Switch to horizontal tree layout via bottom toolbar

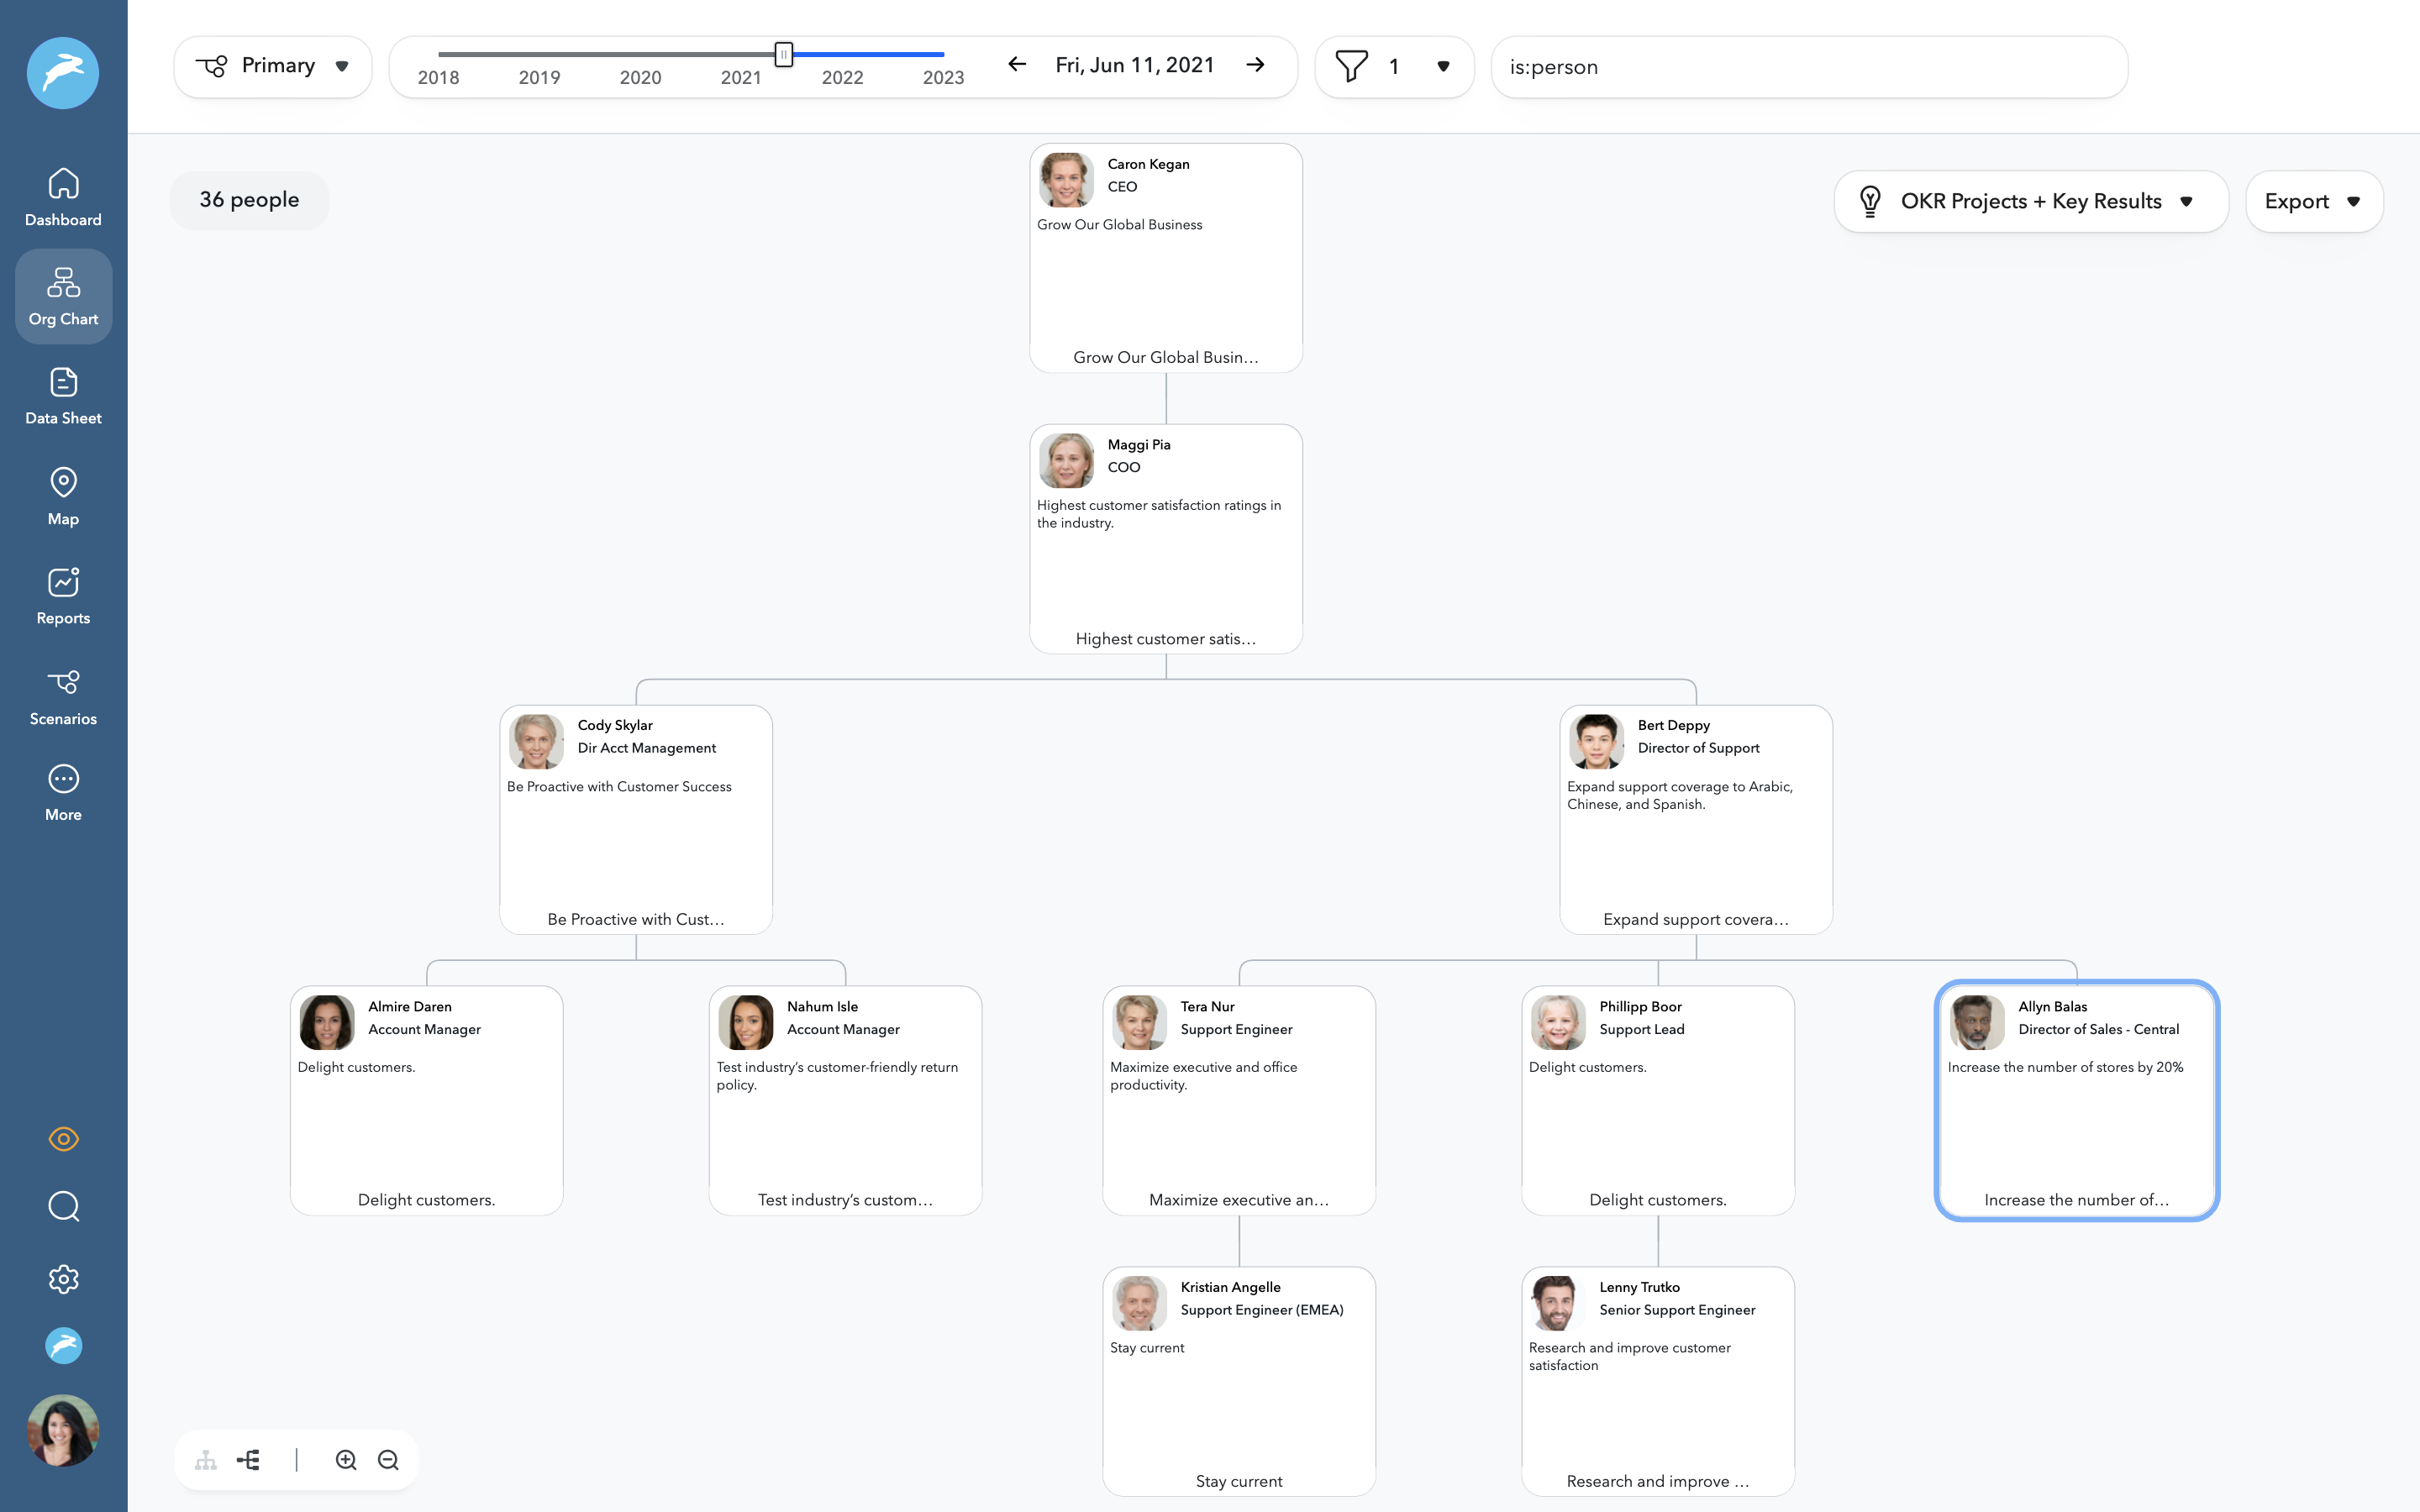pos(247,1459)
